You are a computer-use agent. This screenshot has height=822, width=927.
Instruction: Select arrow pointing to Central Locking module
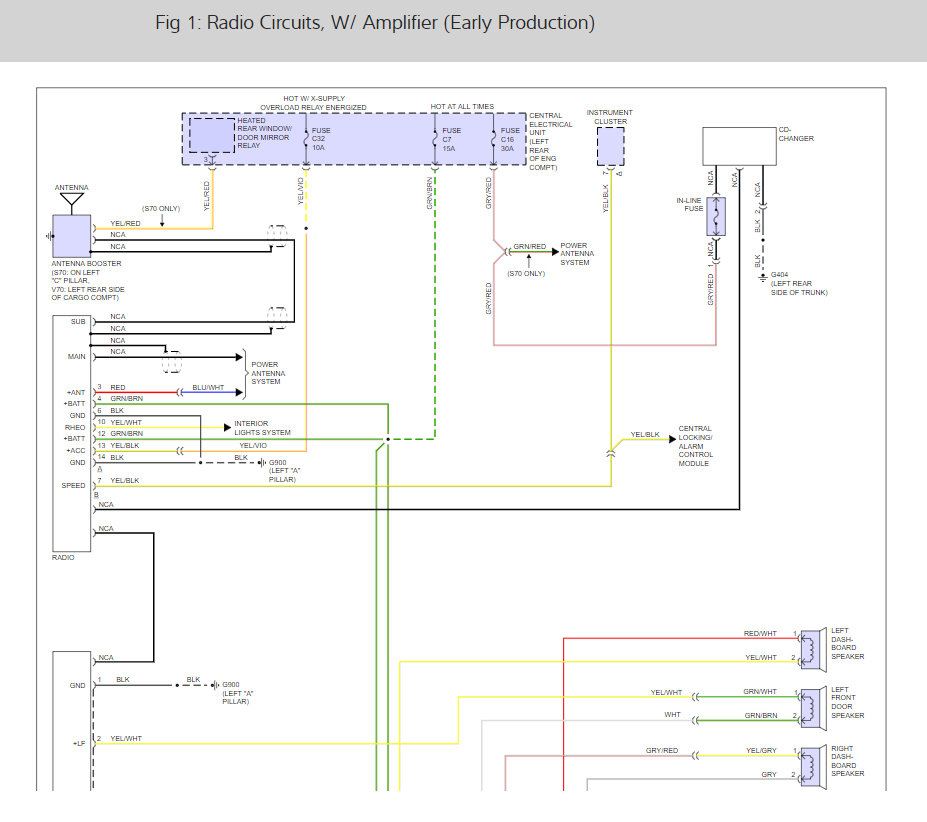coord(672,439)
